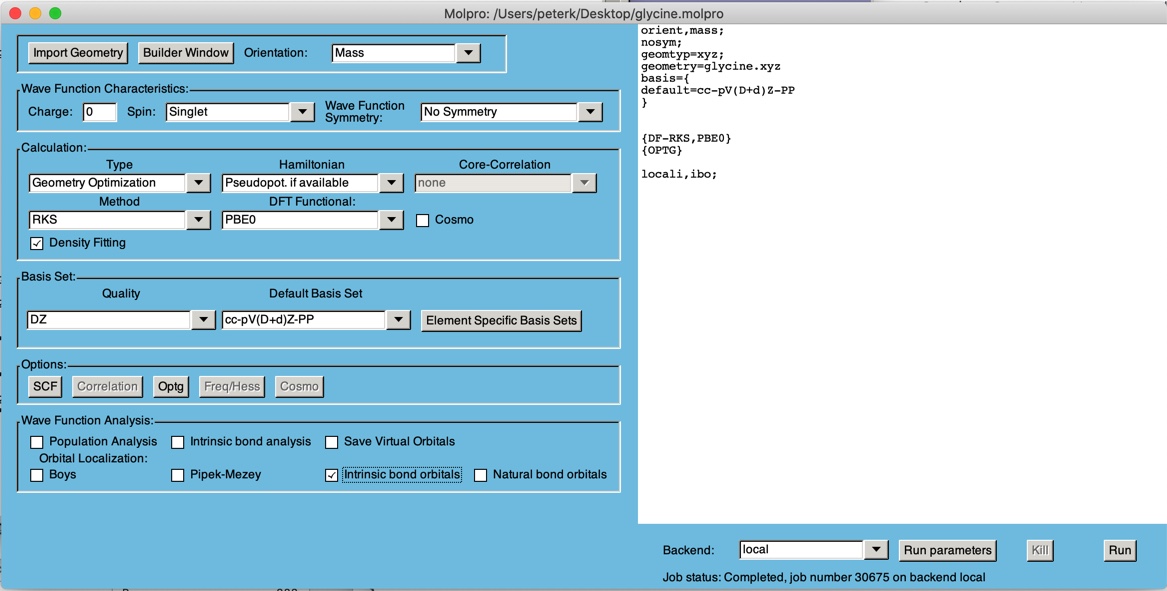Click Element Specific Basis Sets button
The image size is (1167, 591).
(501, 321)
